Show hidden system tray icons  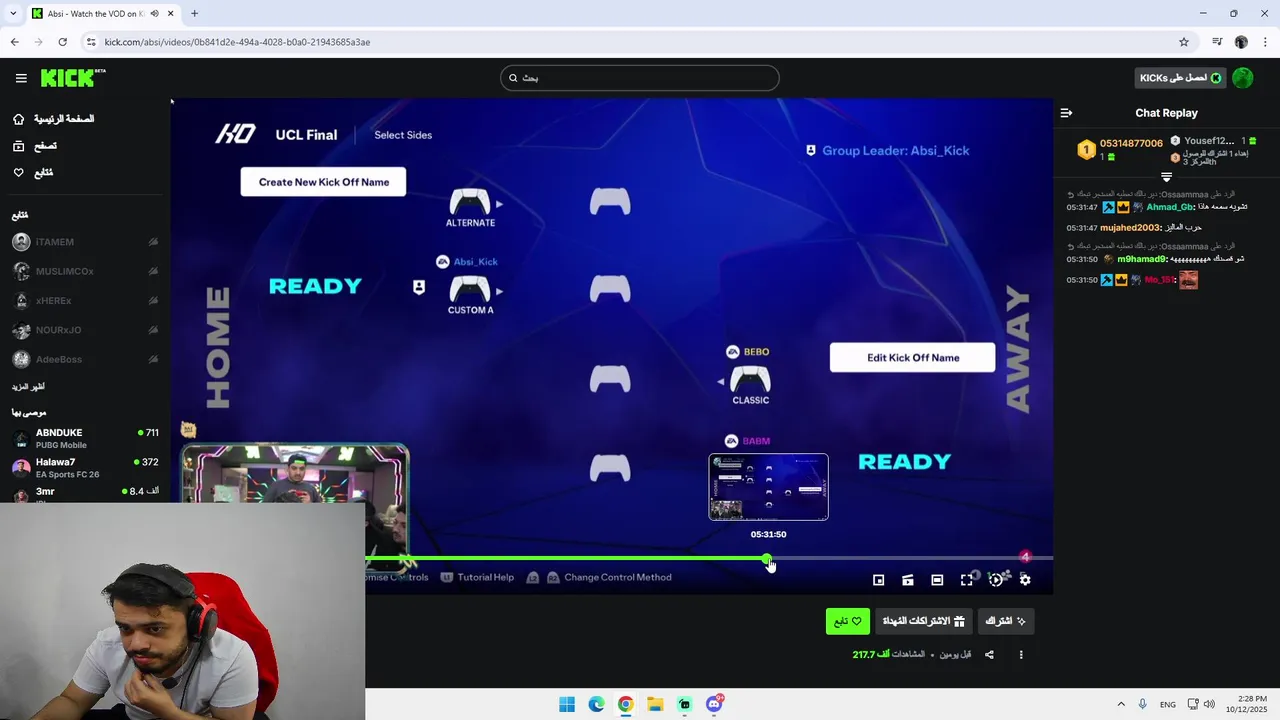click(1121, 704)
